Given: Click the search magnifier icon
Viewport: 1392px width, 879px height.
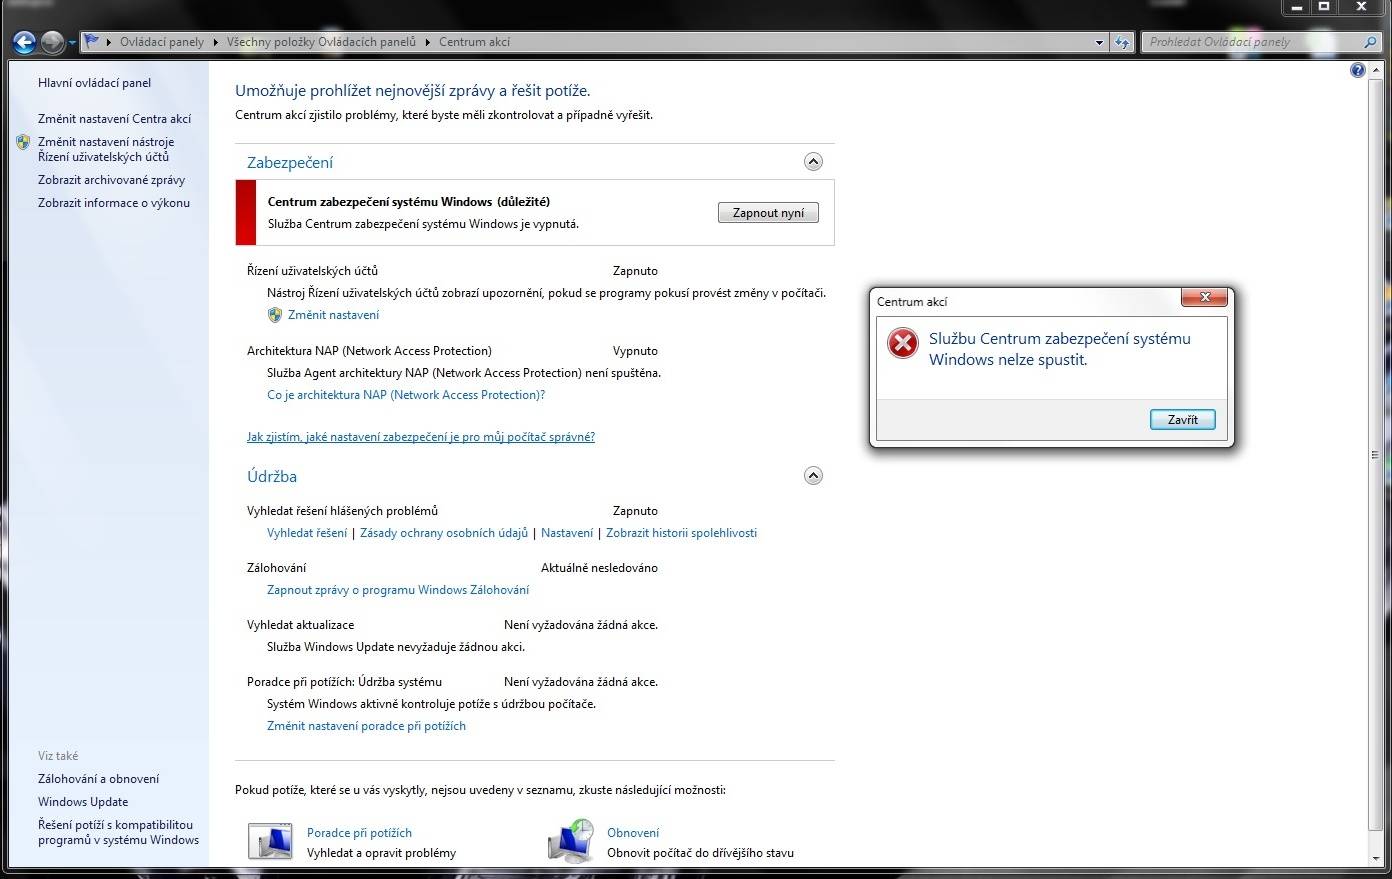Looking at the screenshot, I should (x=1370, y=42).
